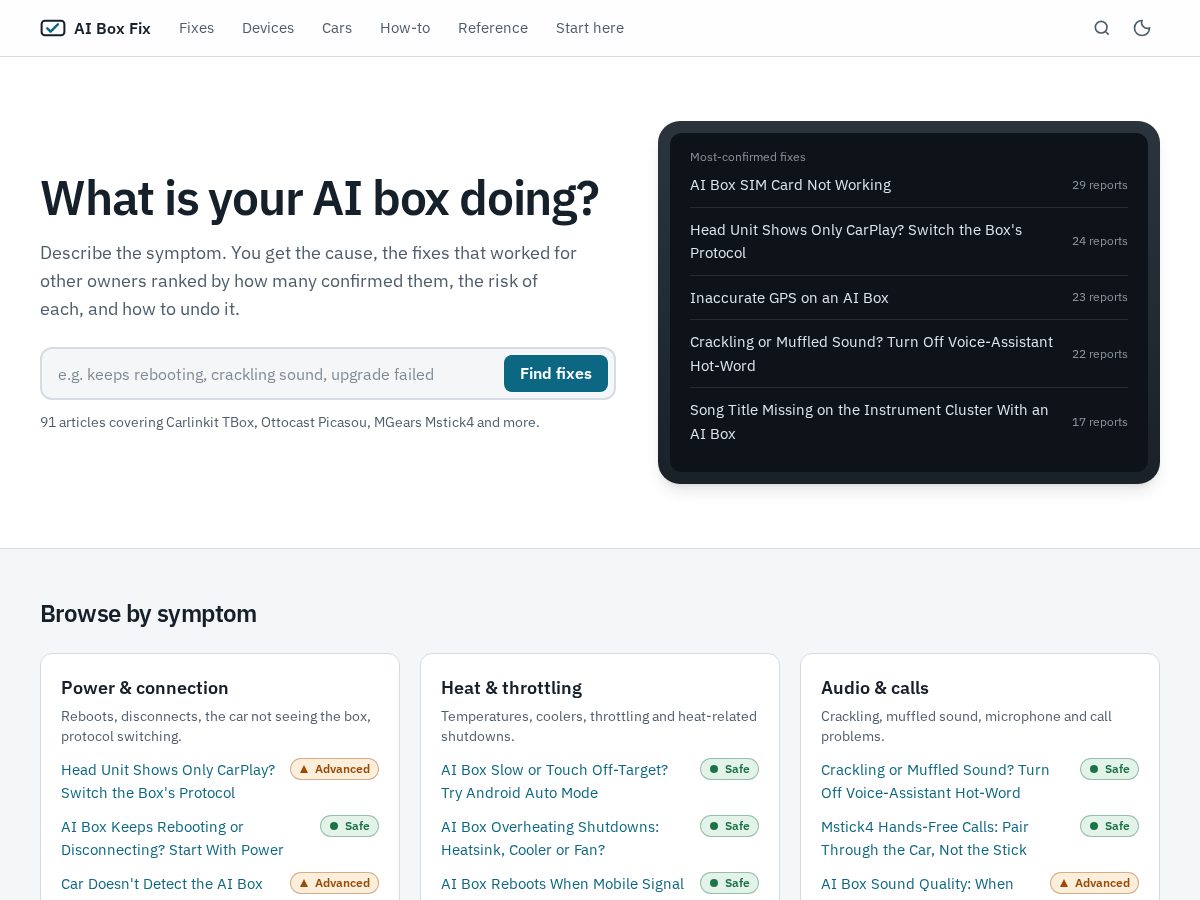
Task: Open the Devices menu
Action: [268, 28]
